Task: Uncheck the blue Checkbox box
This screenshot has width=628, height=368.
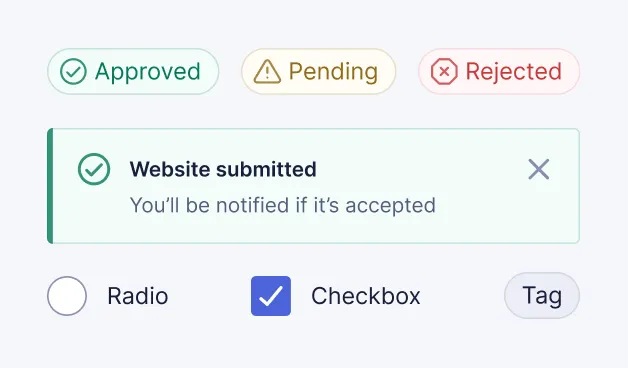Action: click(x=271, y=296)
